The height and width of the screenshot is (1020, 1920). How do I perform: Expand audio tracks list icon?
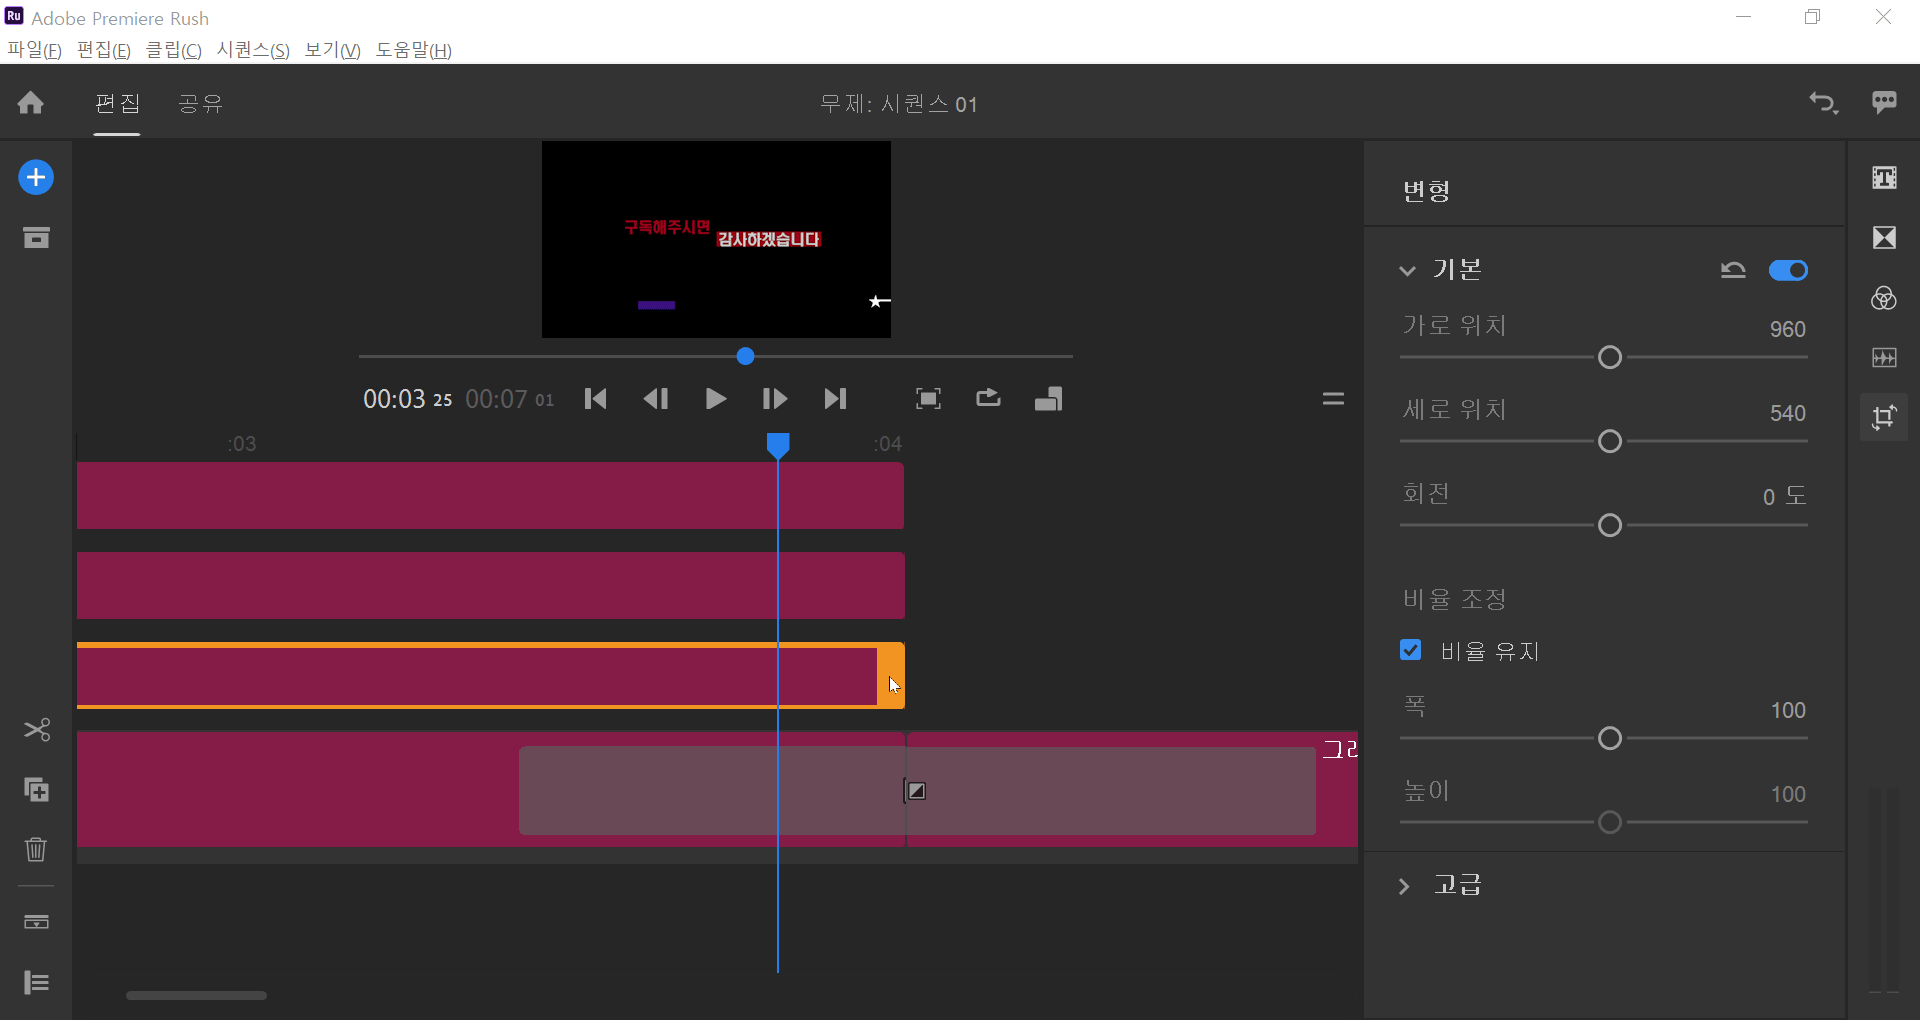pyautogui.click(x=37, y=983)
